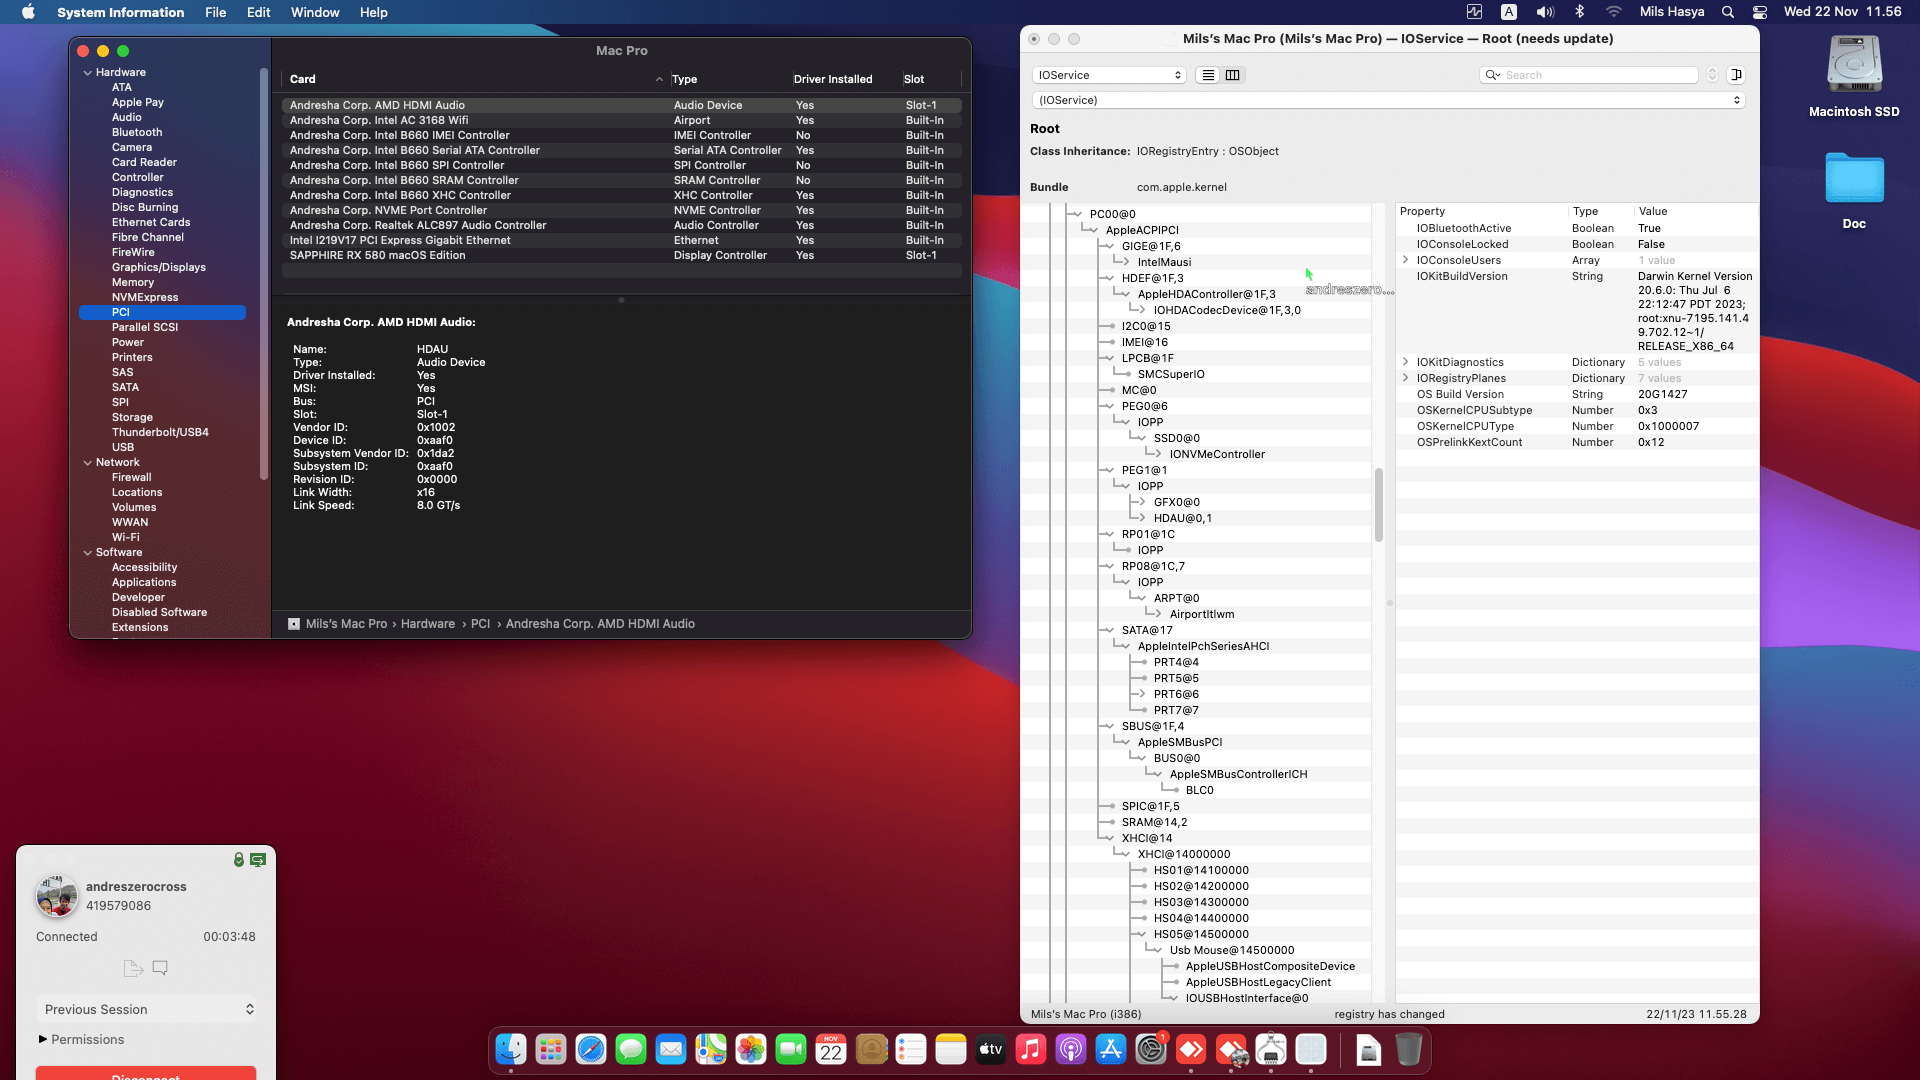Open Control Centre in the menu bar
Screen dimensions: 1920x1080
tap(1760, 12)
